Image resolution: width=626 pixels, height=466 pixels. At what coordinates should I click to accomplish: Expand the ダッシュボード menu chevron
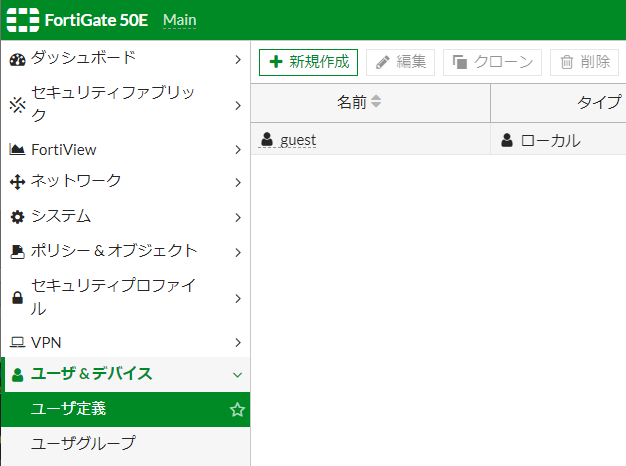click(x=238, y=60)
